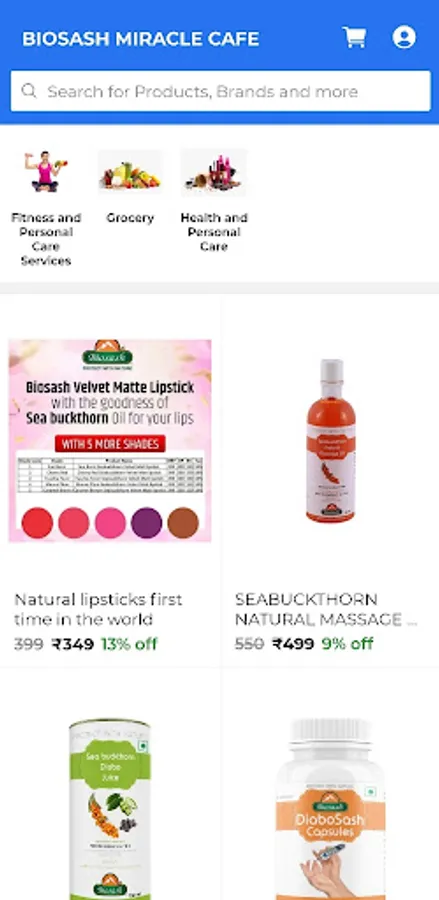Screen dimensions: 439x900
Task: Tap the magnifier icon in search bar
Action: (x=29, y=91)
